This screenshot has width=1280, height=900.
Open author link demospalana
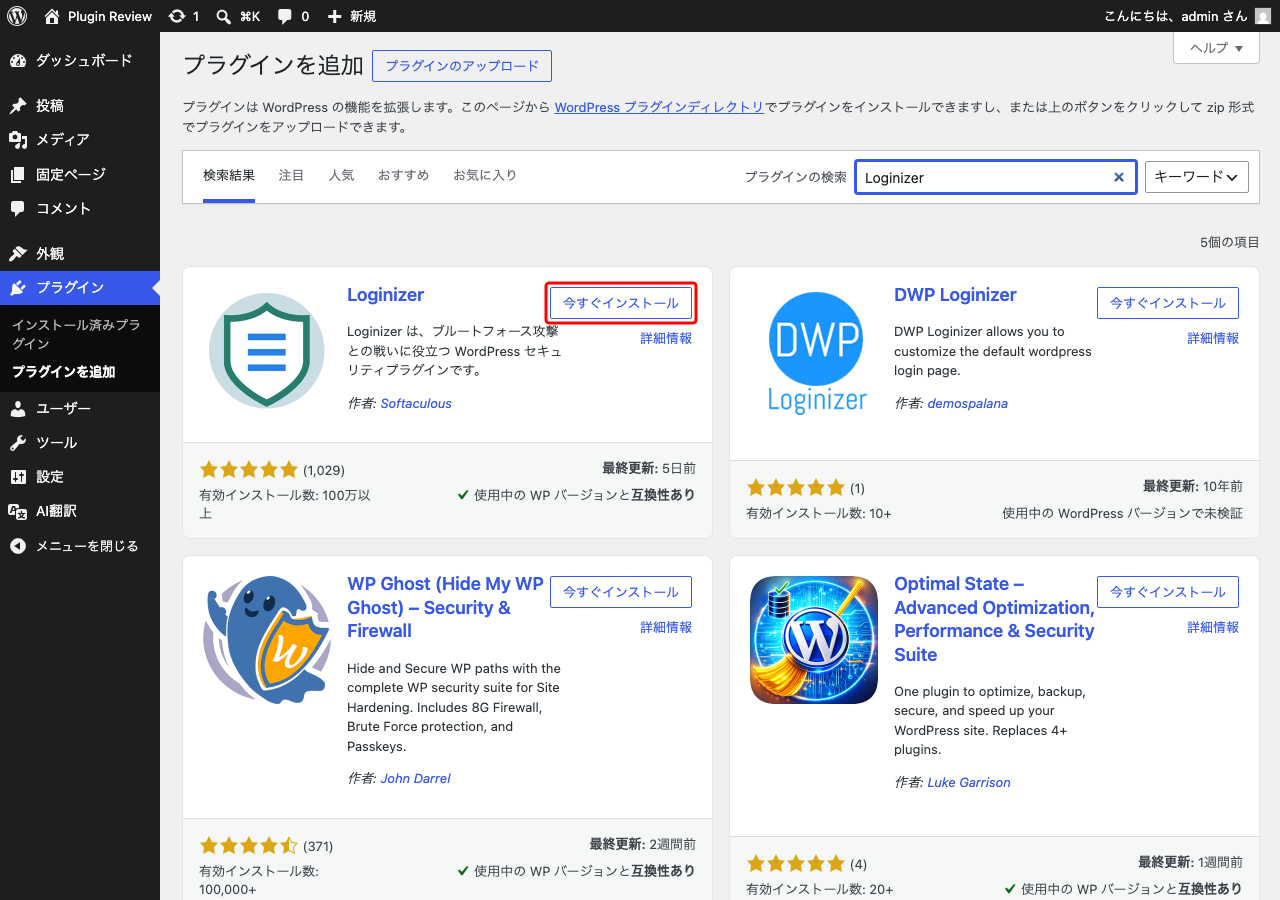[x=968, y=404]
